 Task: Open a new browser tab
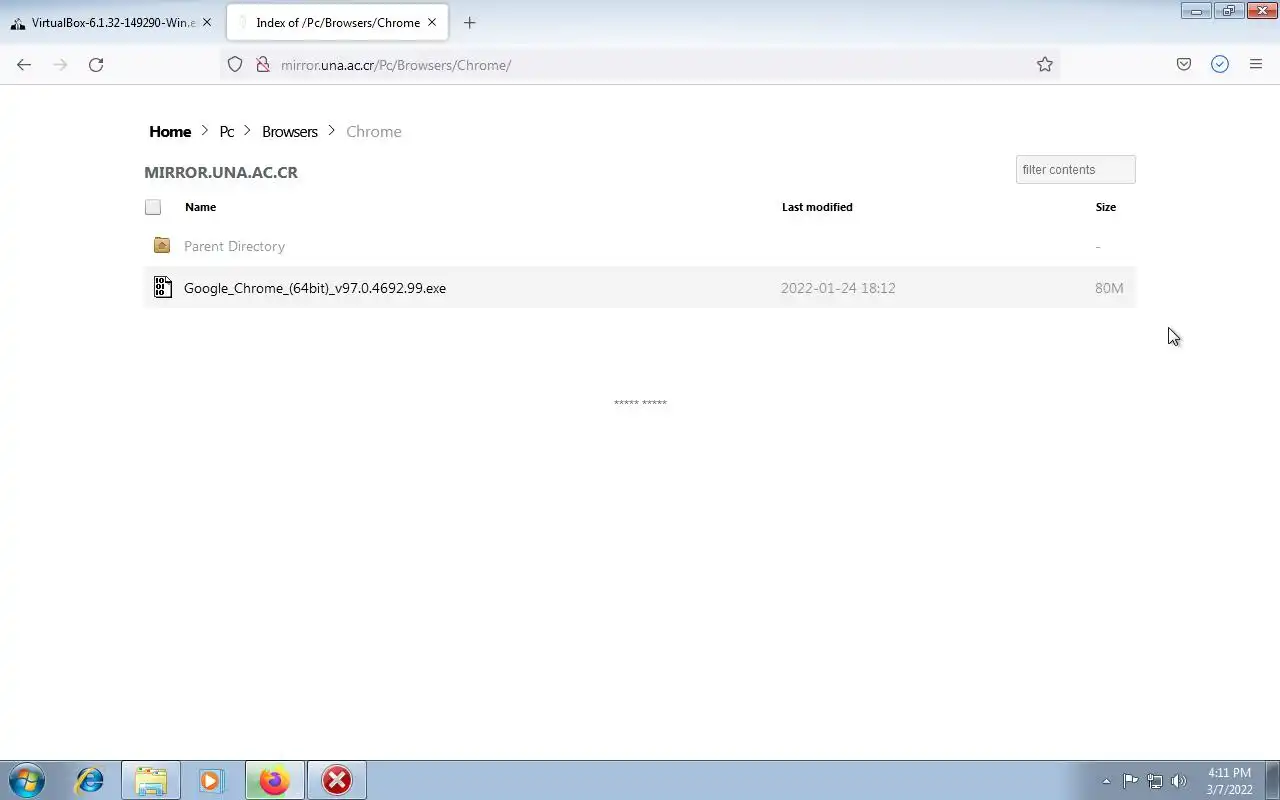coord(470,22)
